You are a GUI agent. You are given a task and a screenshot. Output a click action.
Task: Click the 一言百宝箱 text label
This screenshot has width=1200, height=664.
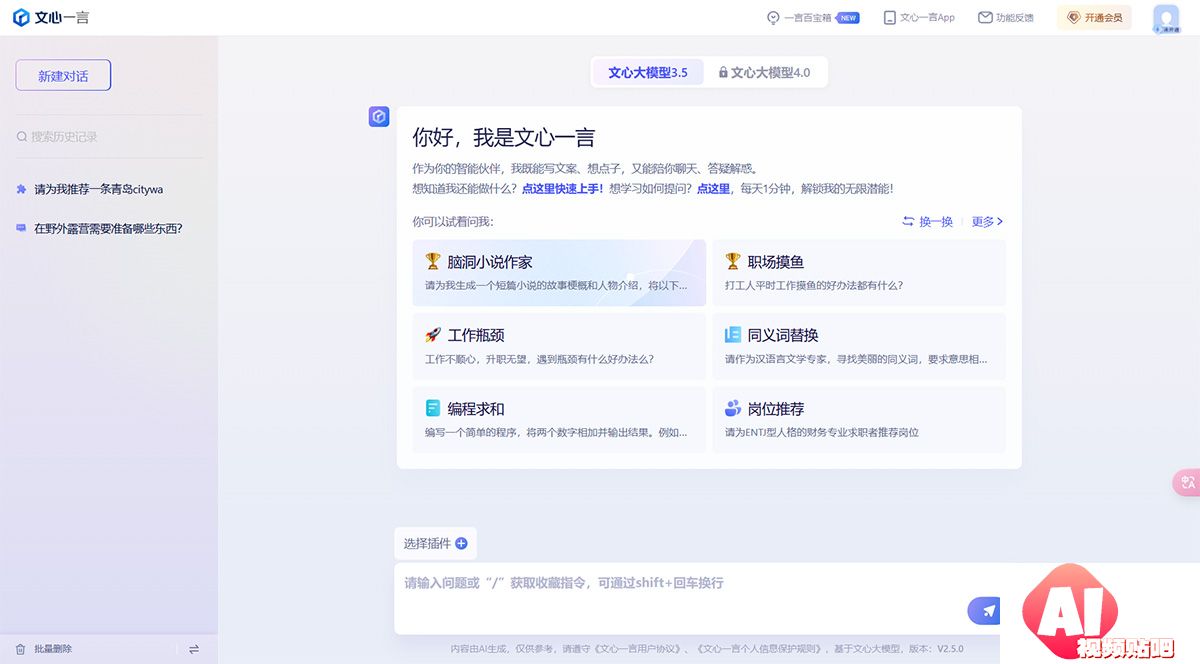(x=808, y=18)
